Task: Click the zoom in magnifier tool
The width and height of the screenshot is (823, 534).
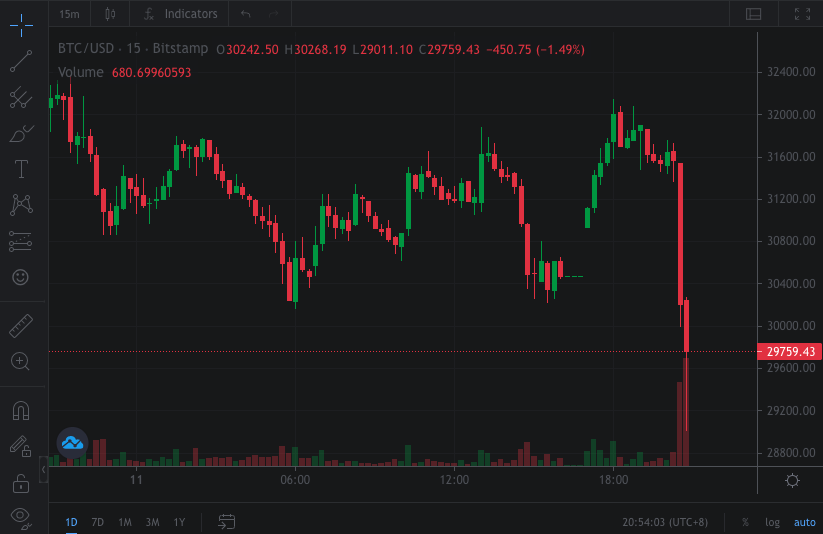Action: point(21,361)
